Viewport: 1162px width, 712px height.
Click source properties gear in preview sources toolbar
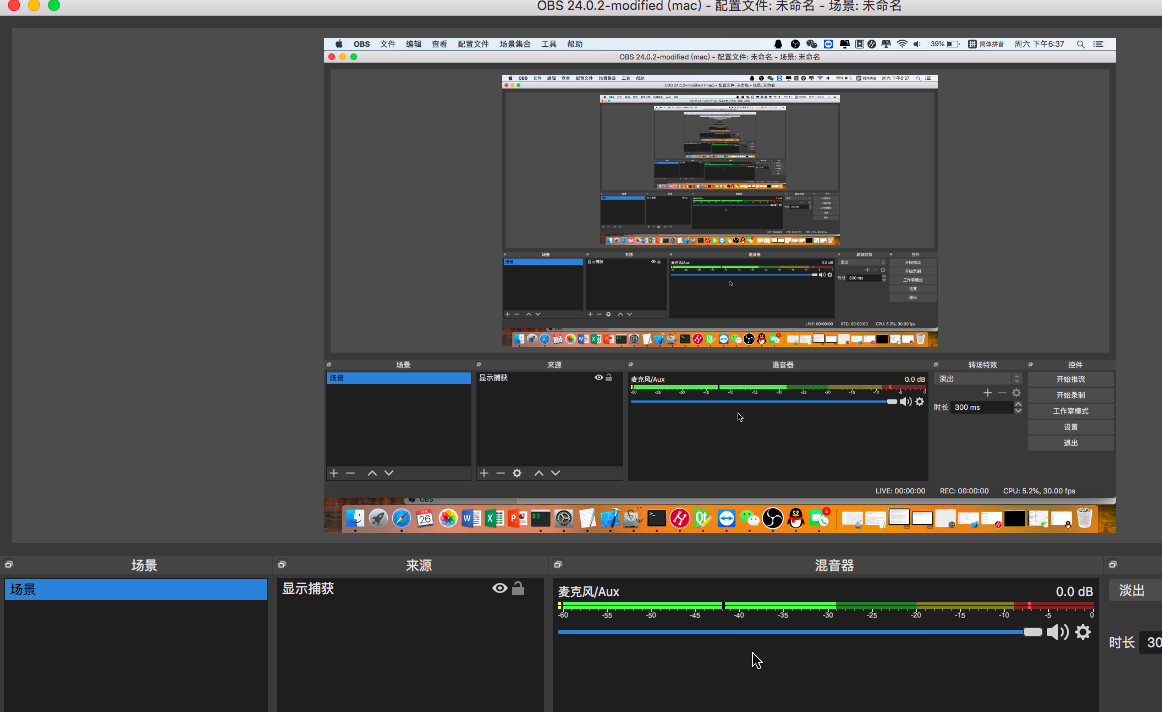pos(517,473)
